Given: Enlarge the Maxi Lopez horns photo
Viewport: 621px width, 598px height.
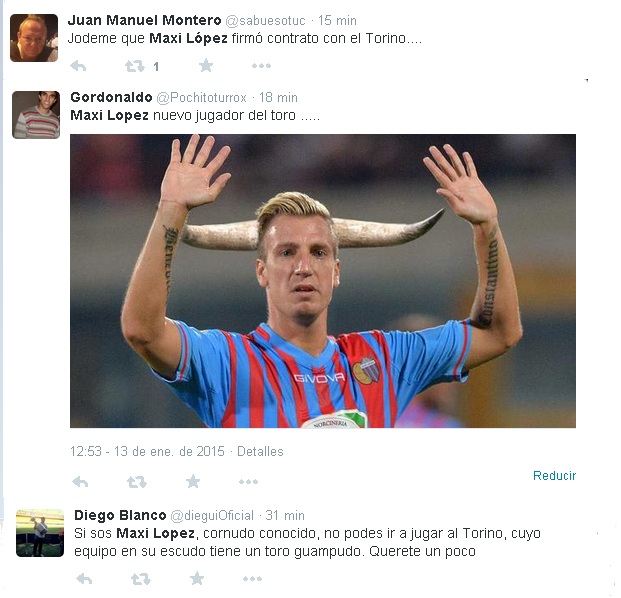Looking at the screenshot, I should coord(323,281).
